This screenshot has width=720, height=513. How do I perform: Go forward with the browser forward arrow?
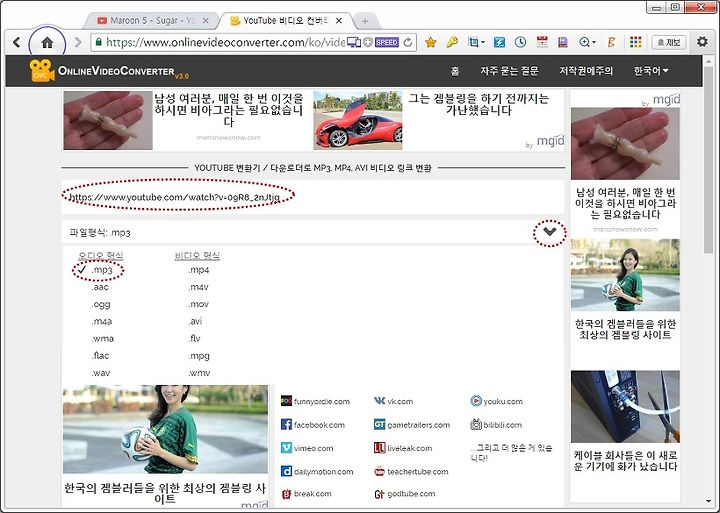pos(78,42)
